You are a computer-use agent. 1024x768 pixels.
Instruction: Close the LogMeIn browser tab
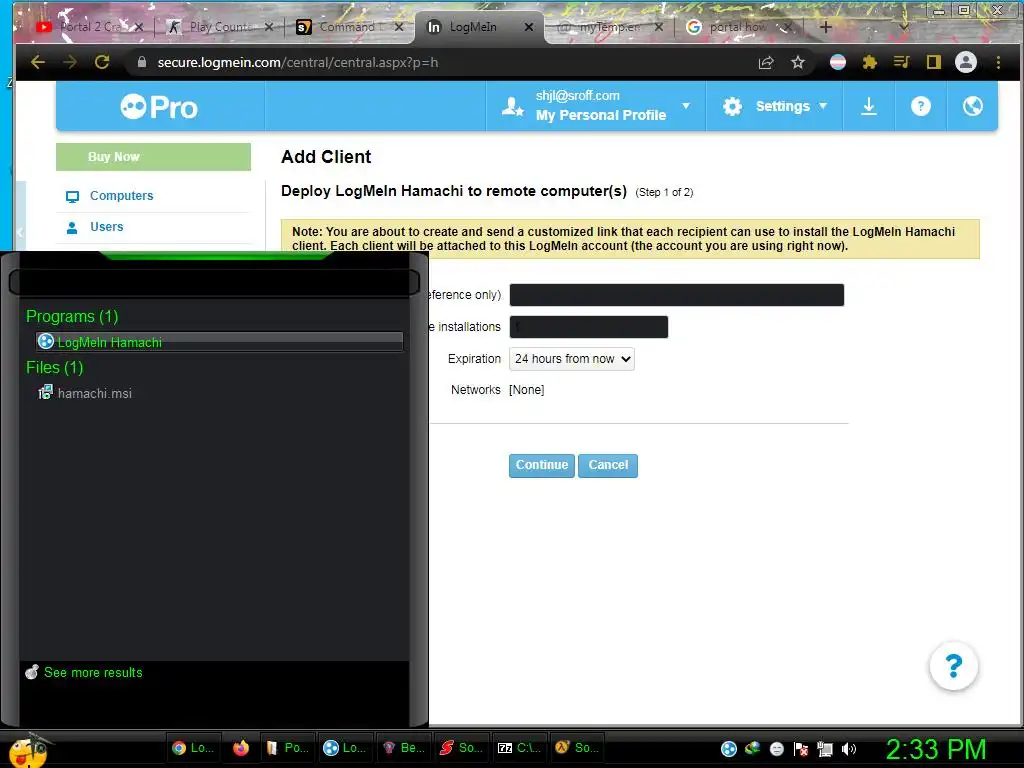pyautogui.click(x=529, y=27)
